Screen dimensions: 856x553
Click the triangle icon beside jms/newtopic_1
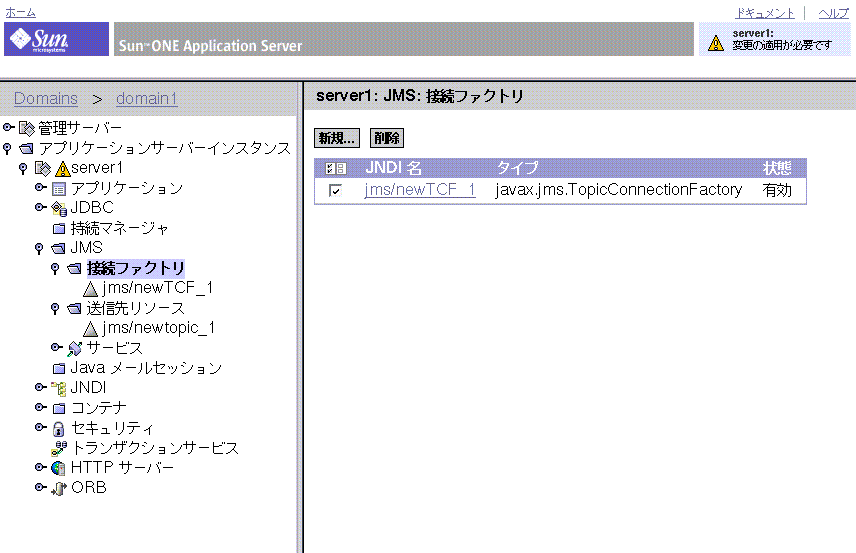click(x=91, y=329)
